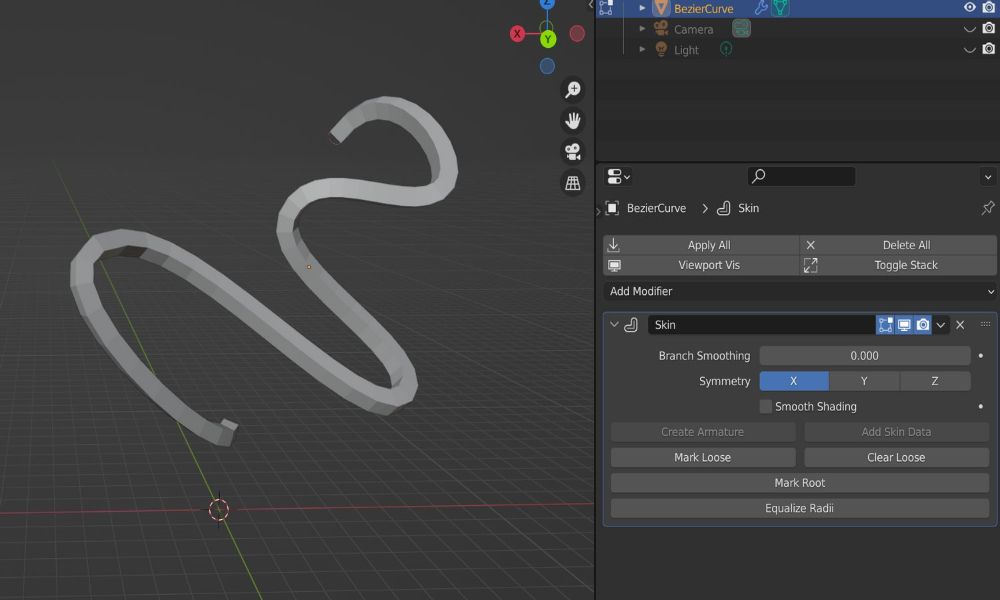
Task: Click the Branch Smoothing value slider
Action: click(x=864, y=356)
